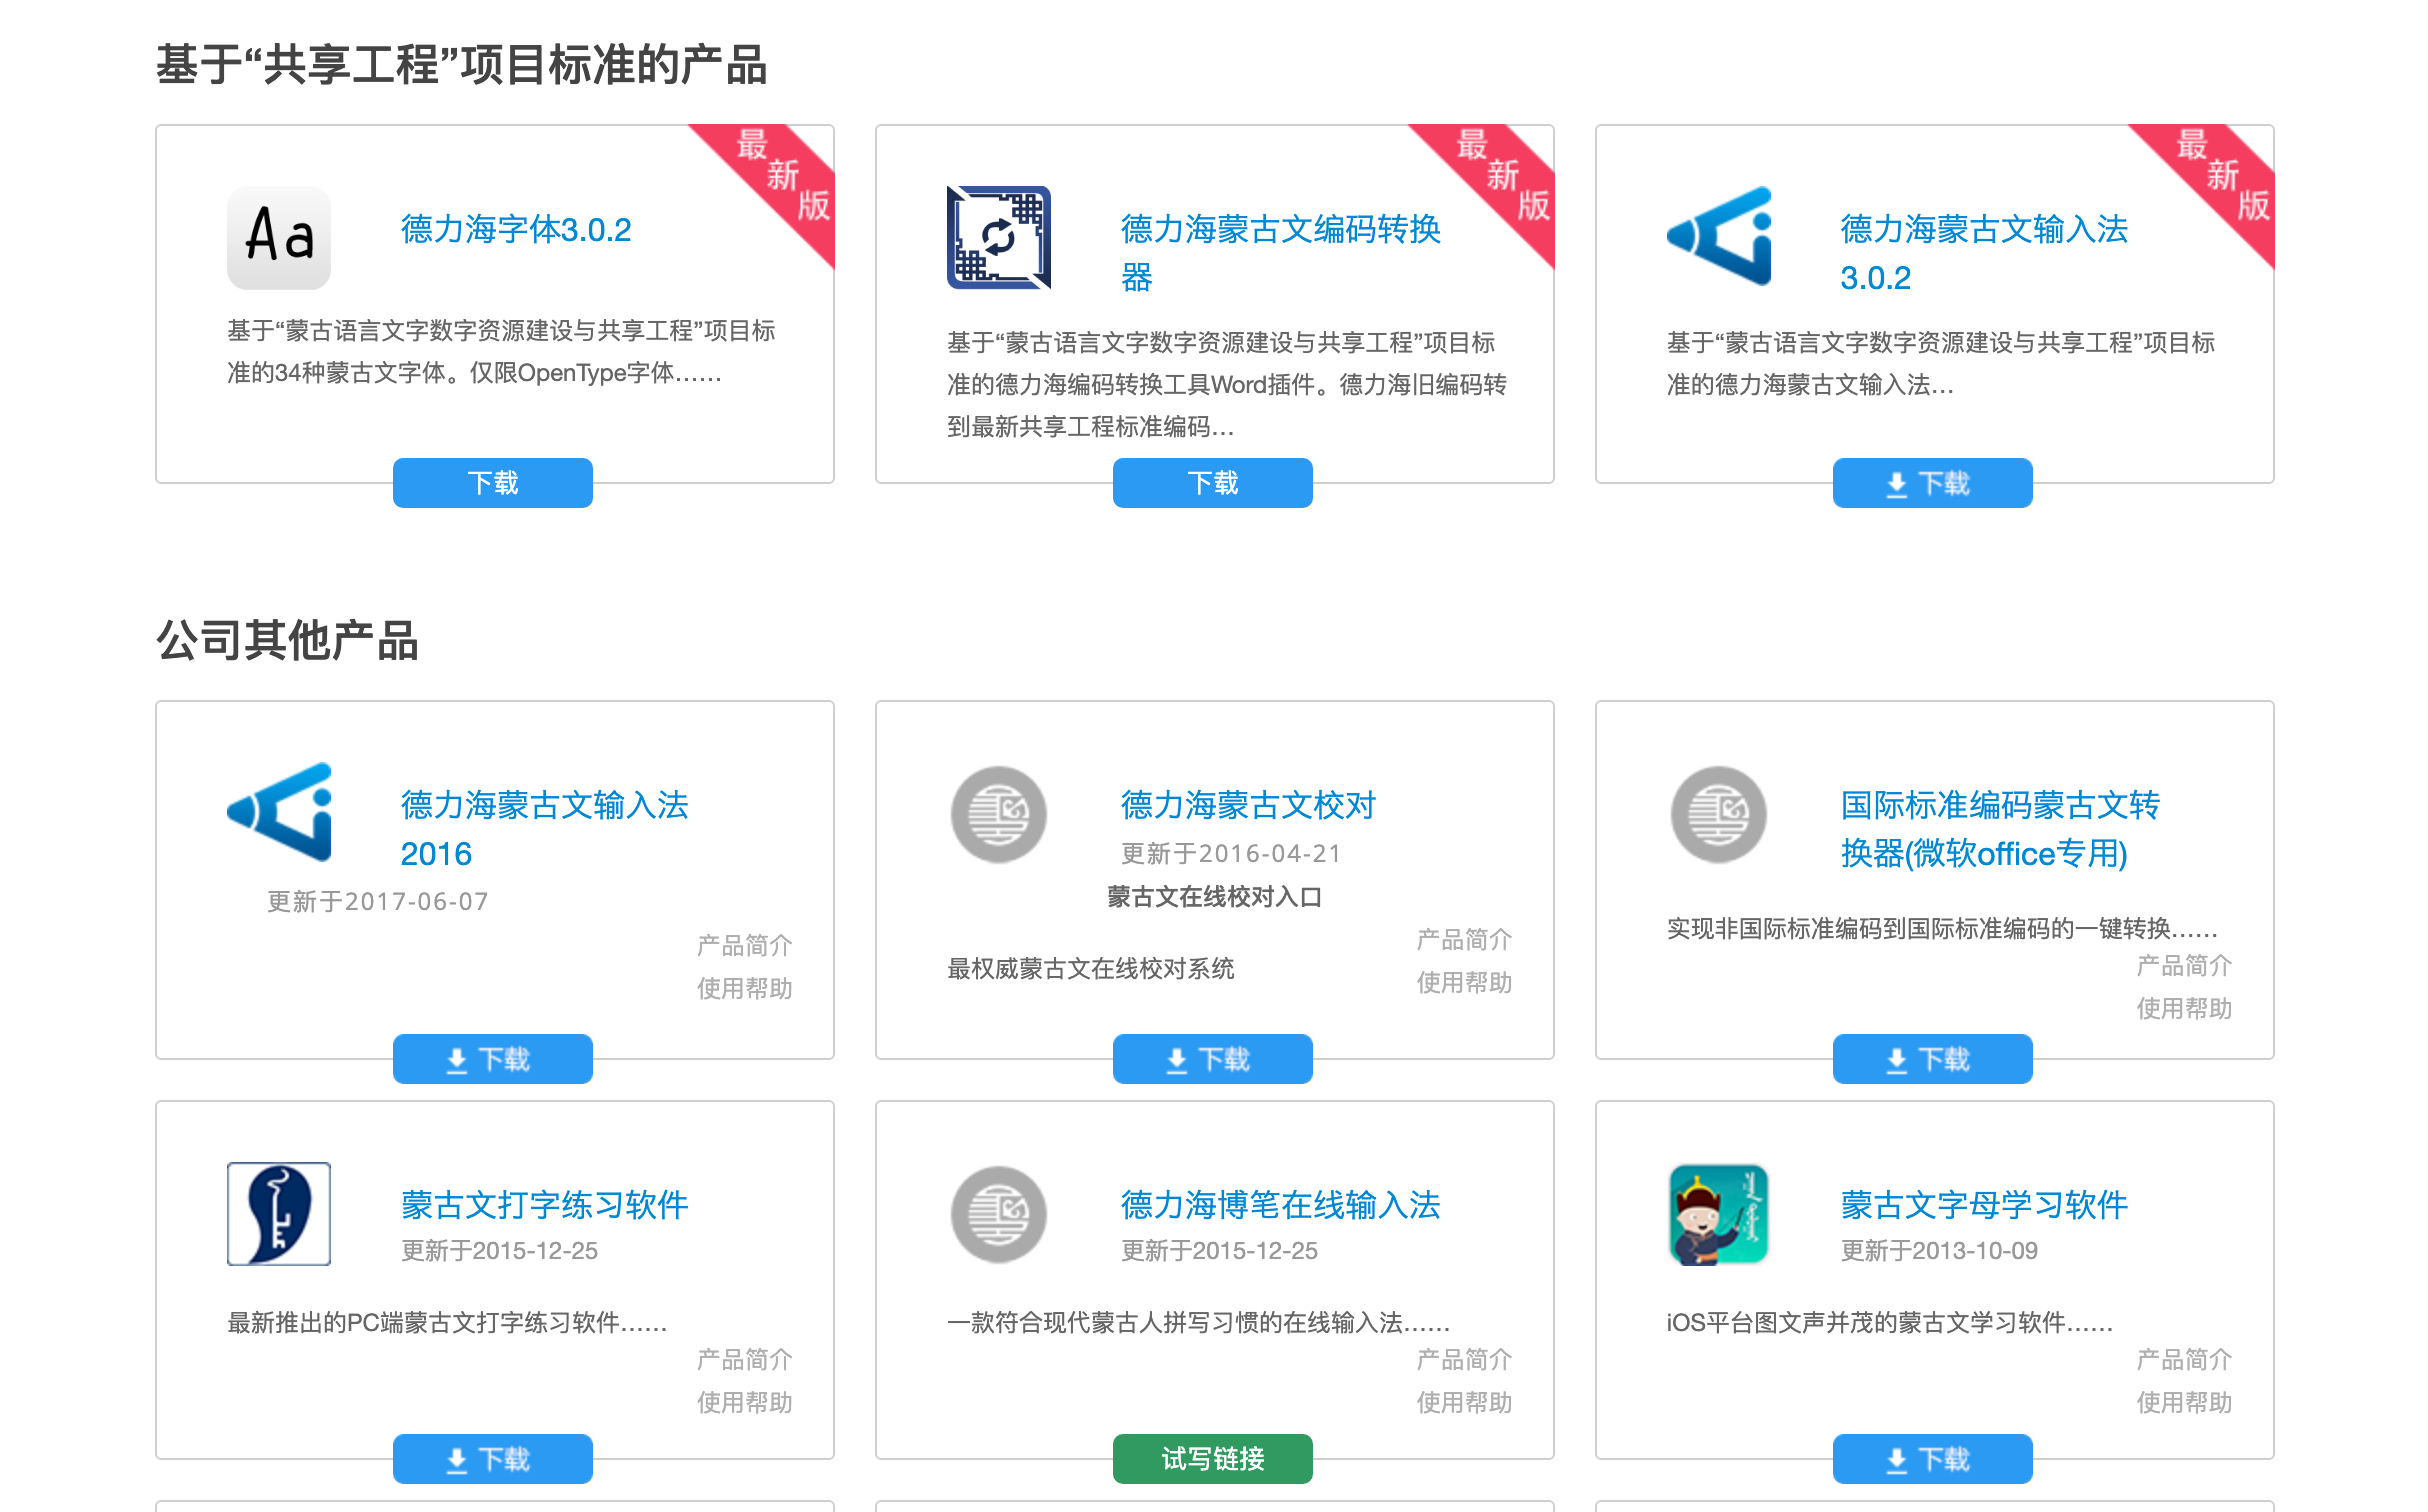Select the 蒙古文打字练习软件 app icon
The width and height of the screenshot is (2428, 1512).
click(278, 1215)
